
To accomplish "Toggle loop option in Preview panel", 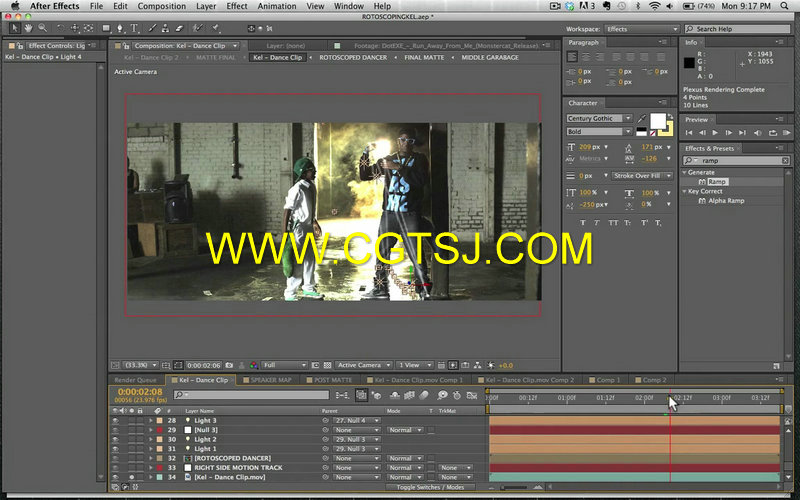I will 772,133.
